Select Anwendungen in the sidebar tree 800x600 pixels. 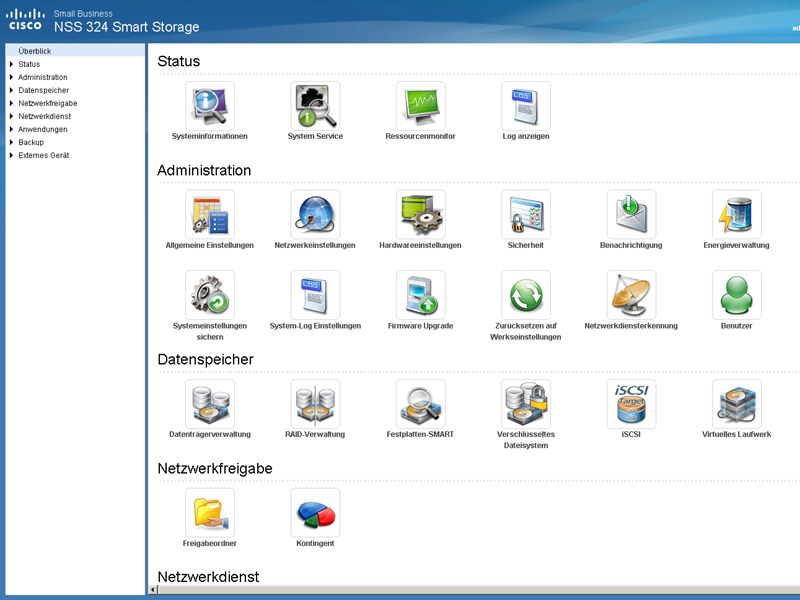tap(43, 129)
